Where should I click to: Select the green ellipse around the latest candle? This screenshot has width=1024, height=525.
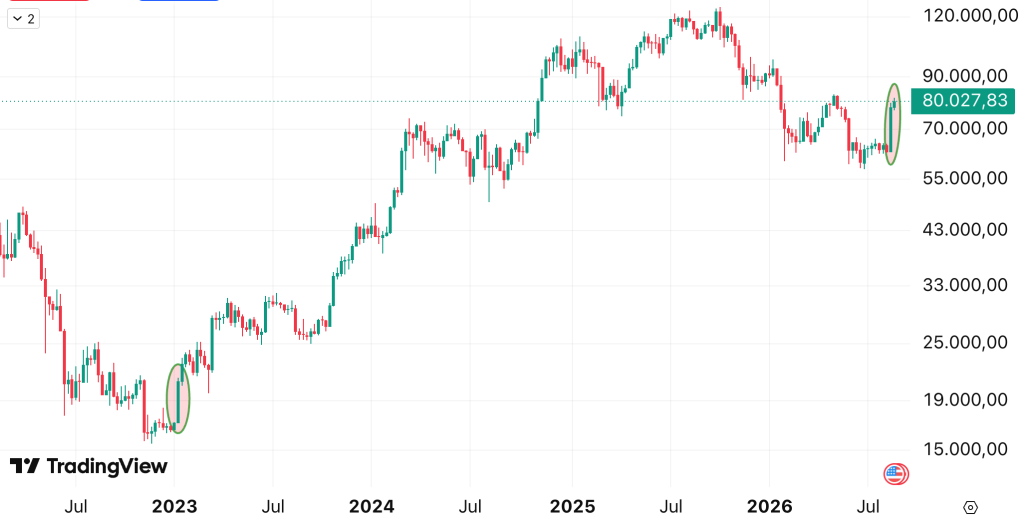(x=893, y=124)
